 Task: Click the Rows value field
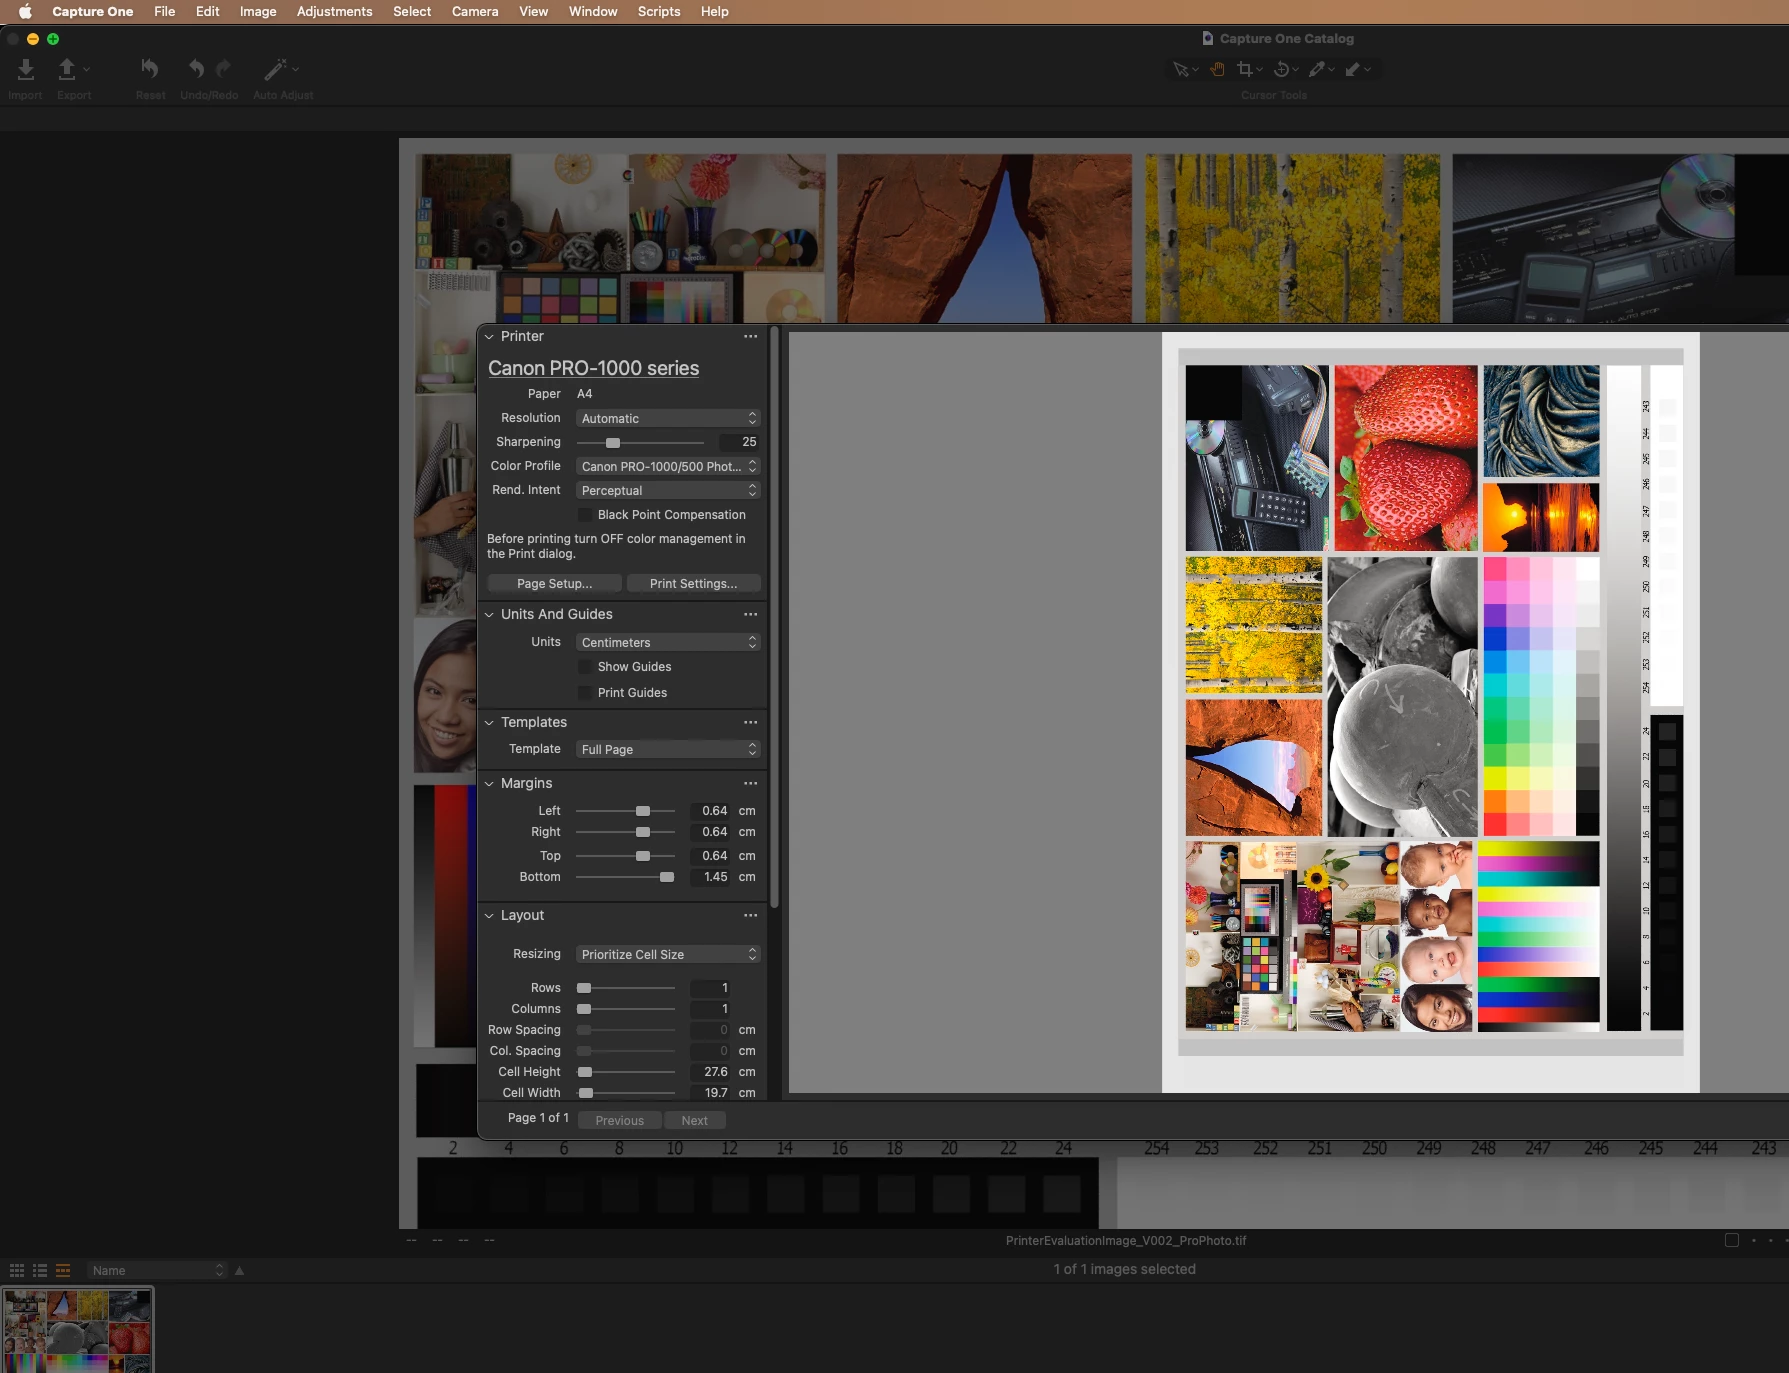pyautogui.click(x=711, y=988)
